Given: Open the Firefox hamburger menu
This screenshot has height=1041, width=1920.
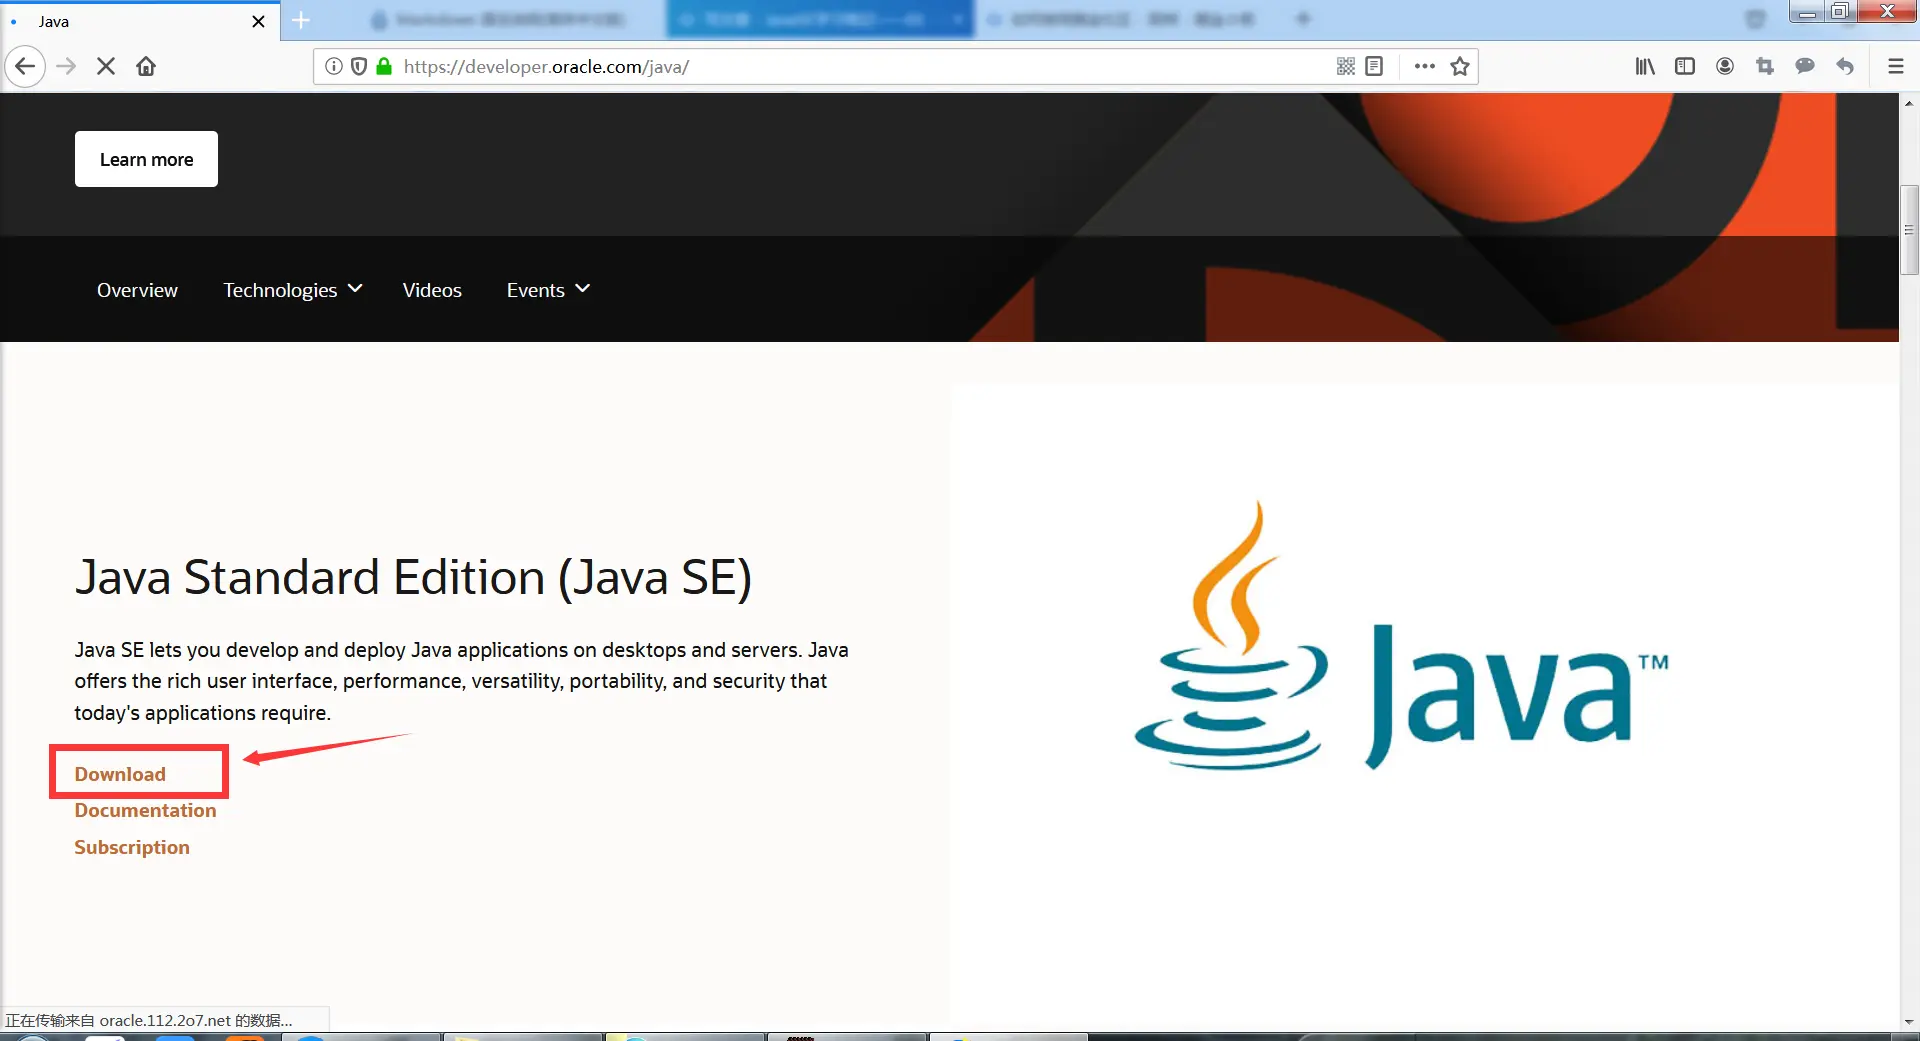Looking at the screenshot, I should point(1895,67).
